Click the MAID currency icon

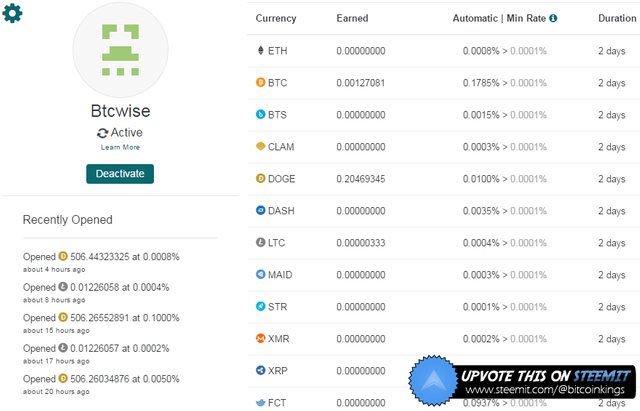point(260,274)
